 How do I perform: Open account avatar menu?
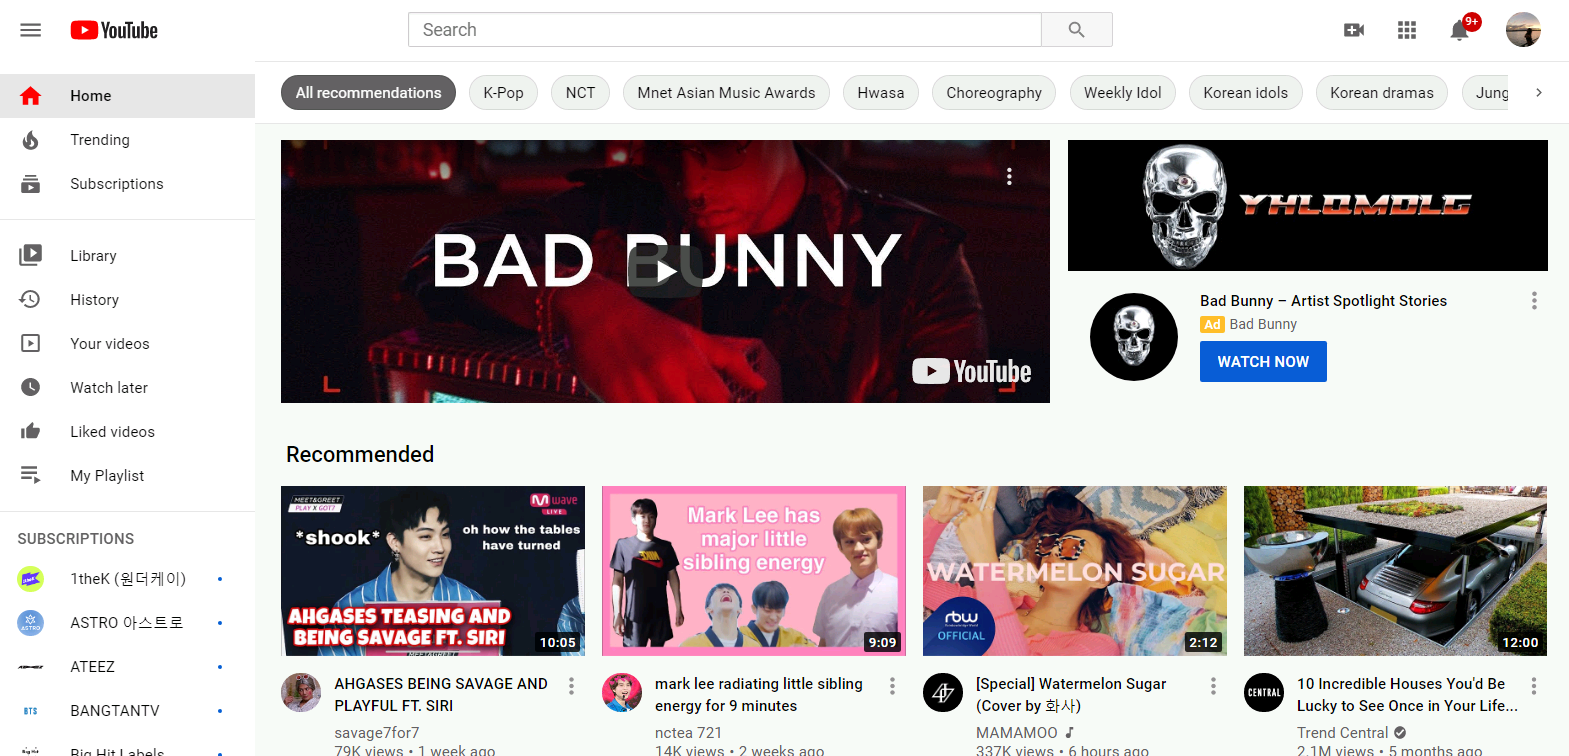pos(1523,30)
